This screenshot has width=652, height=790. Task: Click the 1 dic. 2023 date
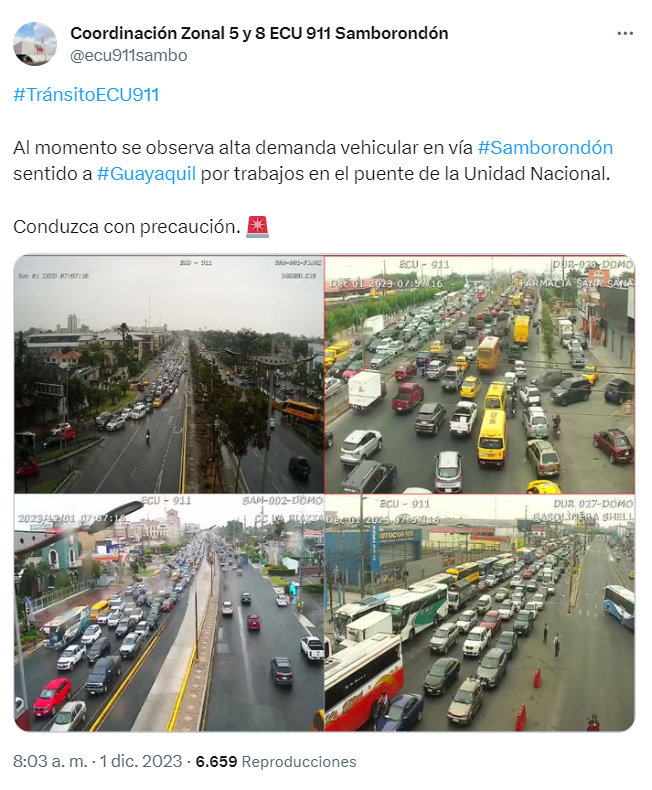tap(140, 761)
